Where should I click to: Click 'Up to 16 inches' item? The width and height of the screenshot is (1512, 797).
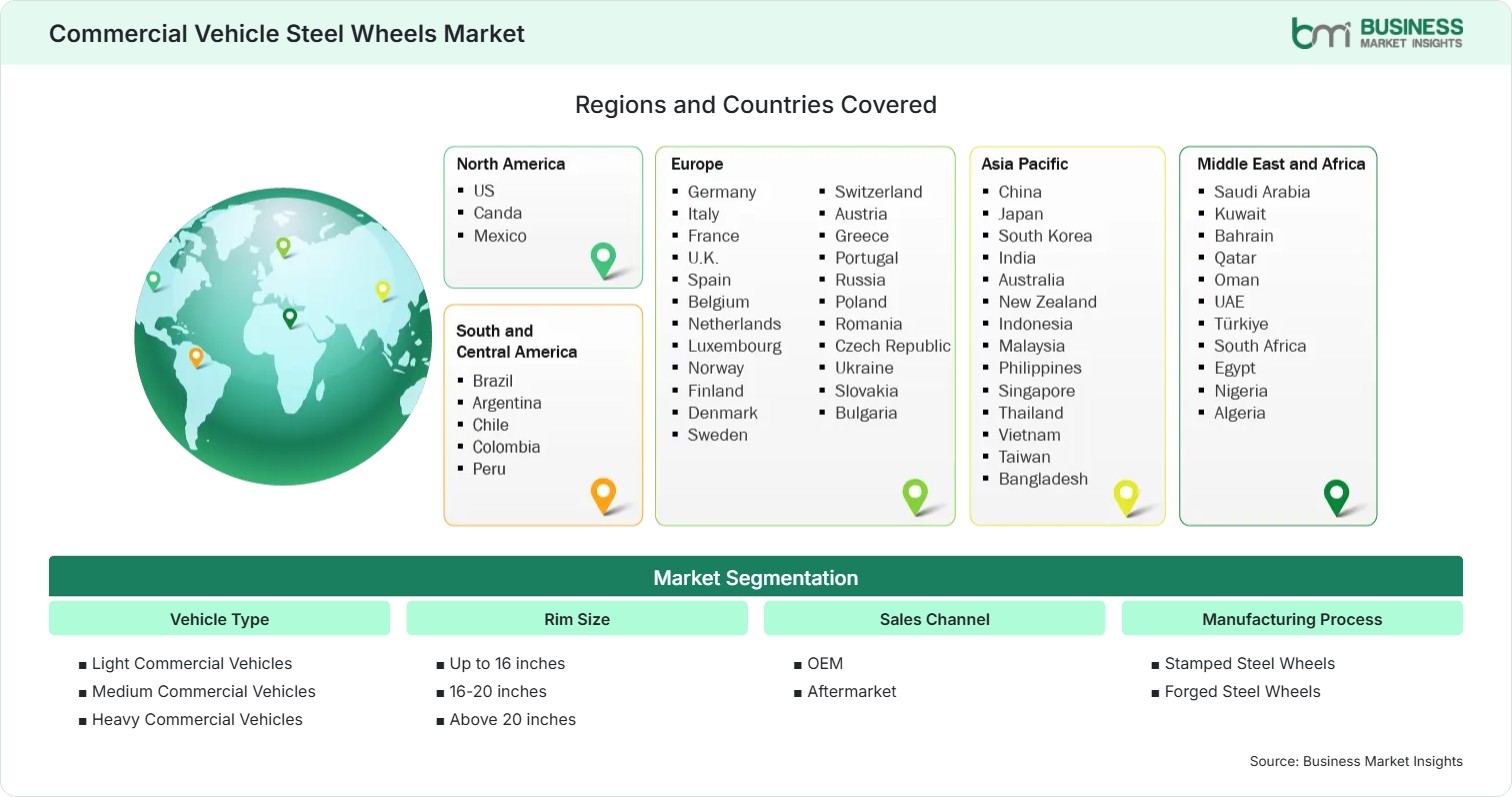click(x=506, y=663)
